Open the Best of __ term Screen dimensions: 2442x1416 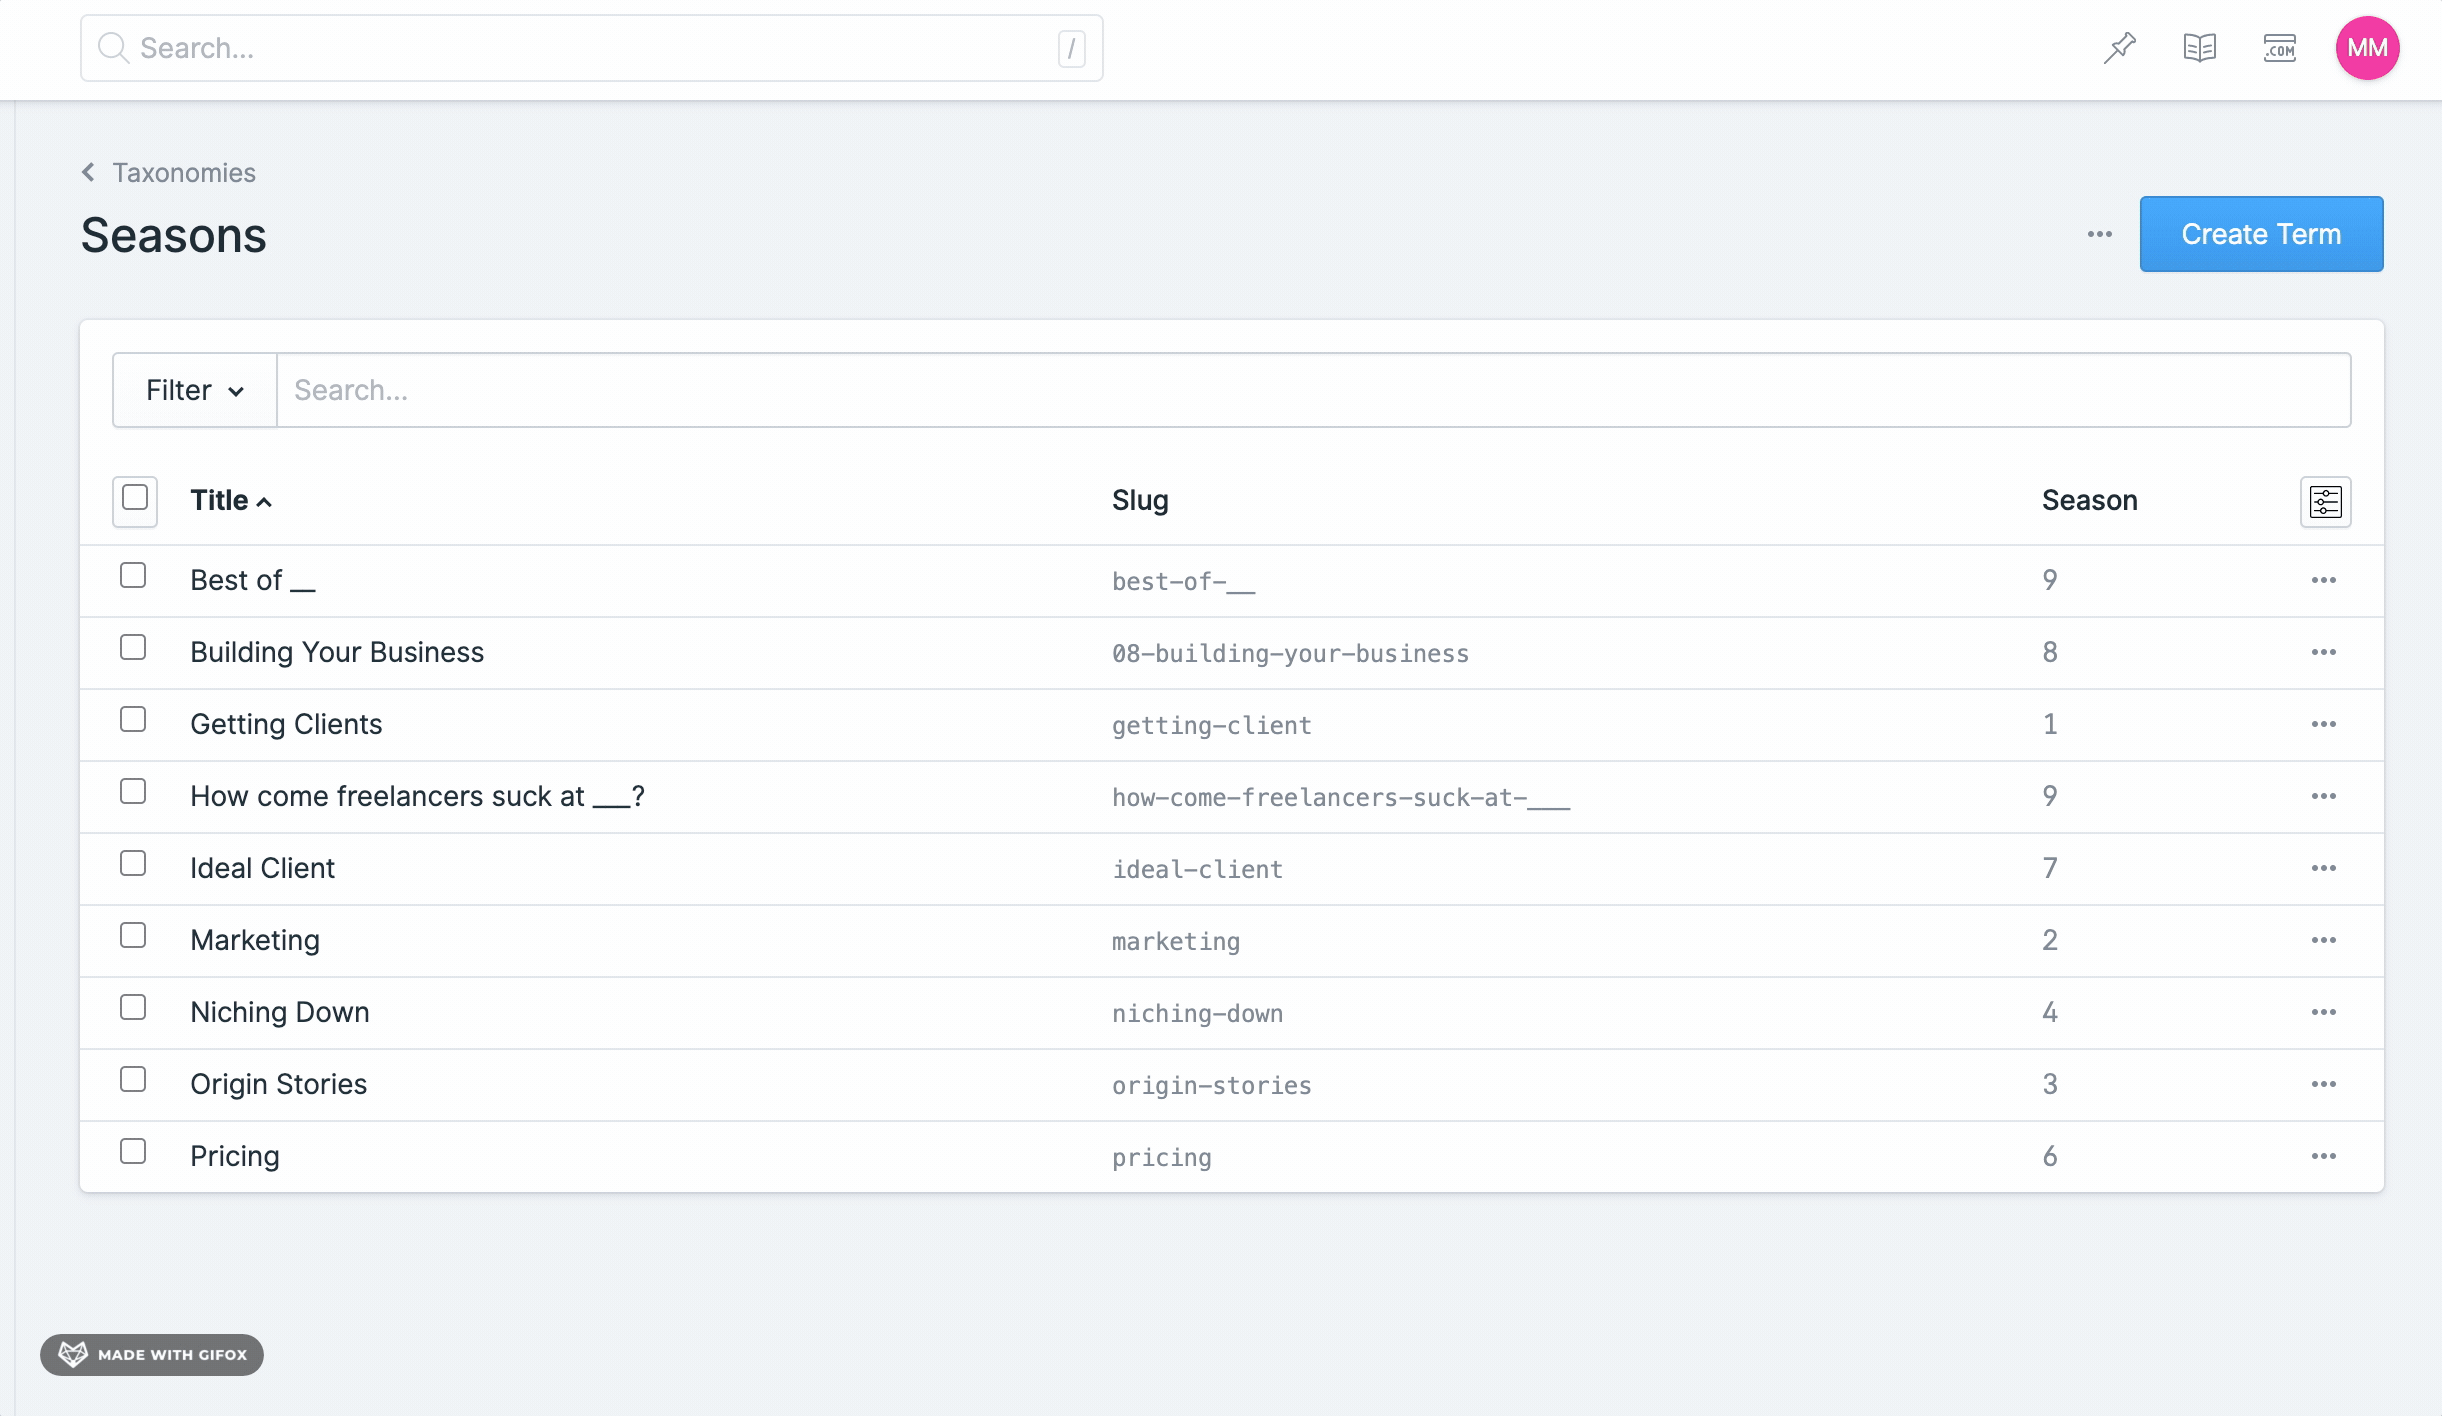pos(252,580)
